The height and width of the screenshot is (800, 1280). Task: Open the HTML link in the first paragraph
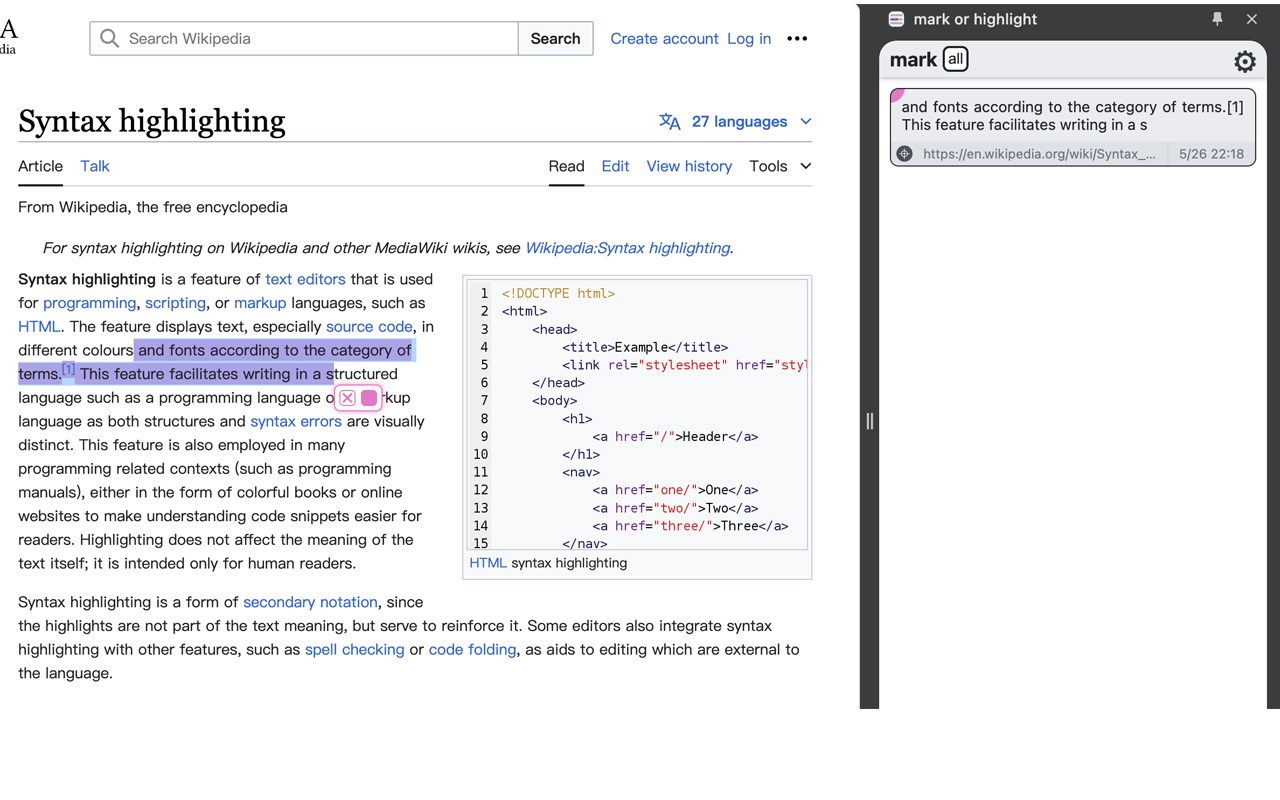pyautogui.click(x=39, y=326)
